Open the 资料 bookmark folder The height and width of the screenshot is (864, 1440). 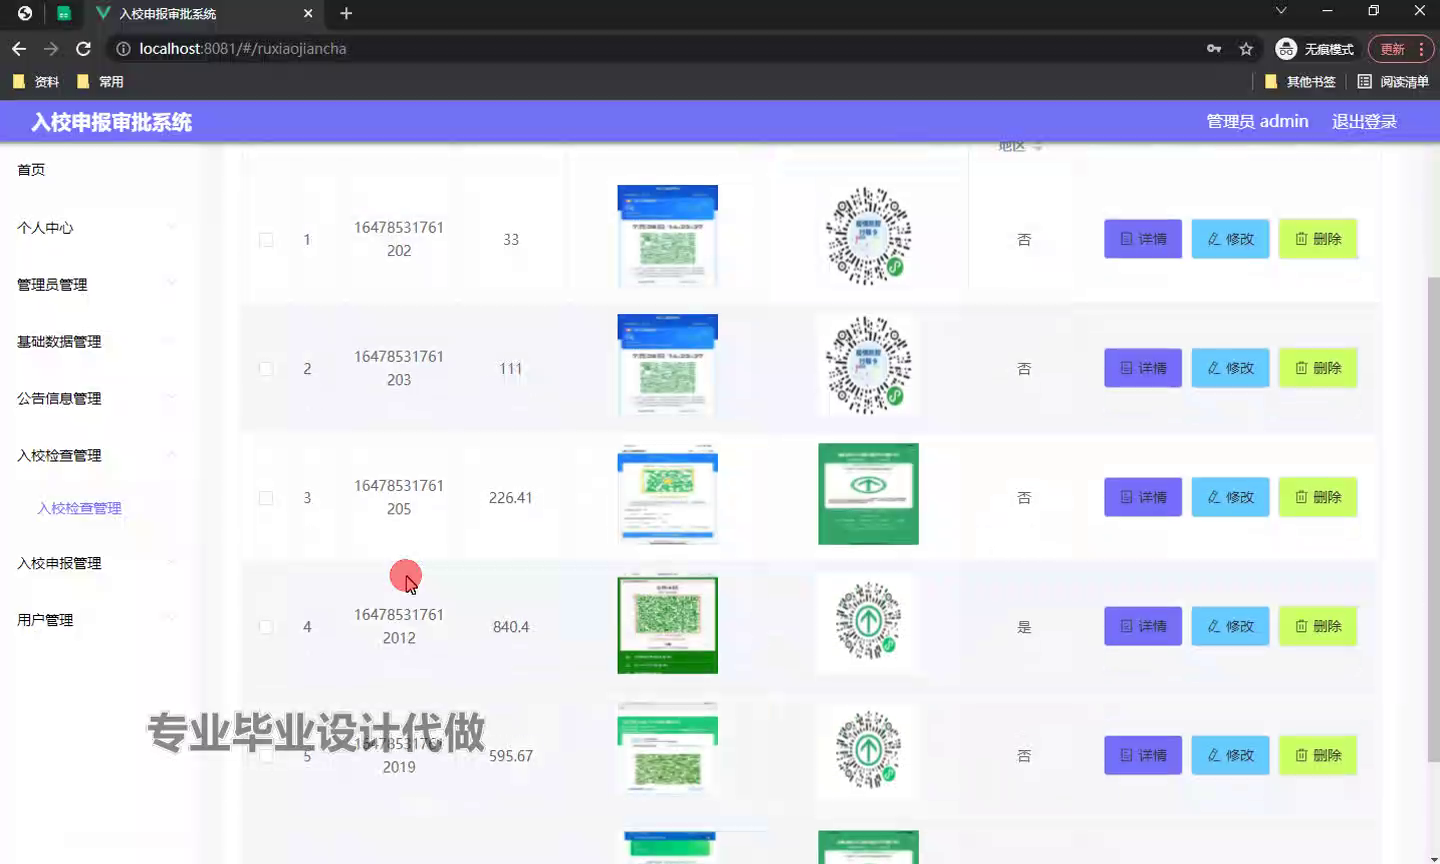point(36,82)
